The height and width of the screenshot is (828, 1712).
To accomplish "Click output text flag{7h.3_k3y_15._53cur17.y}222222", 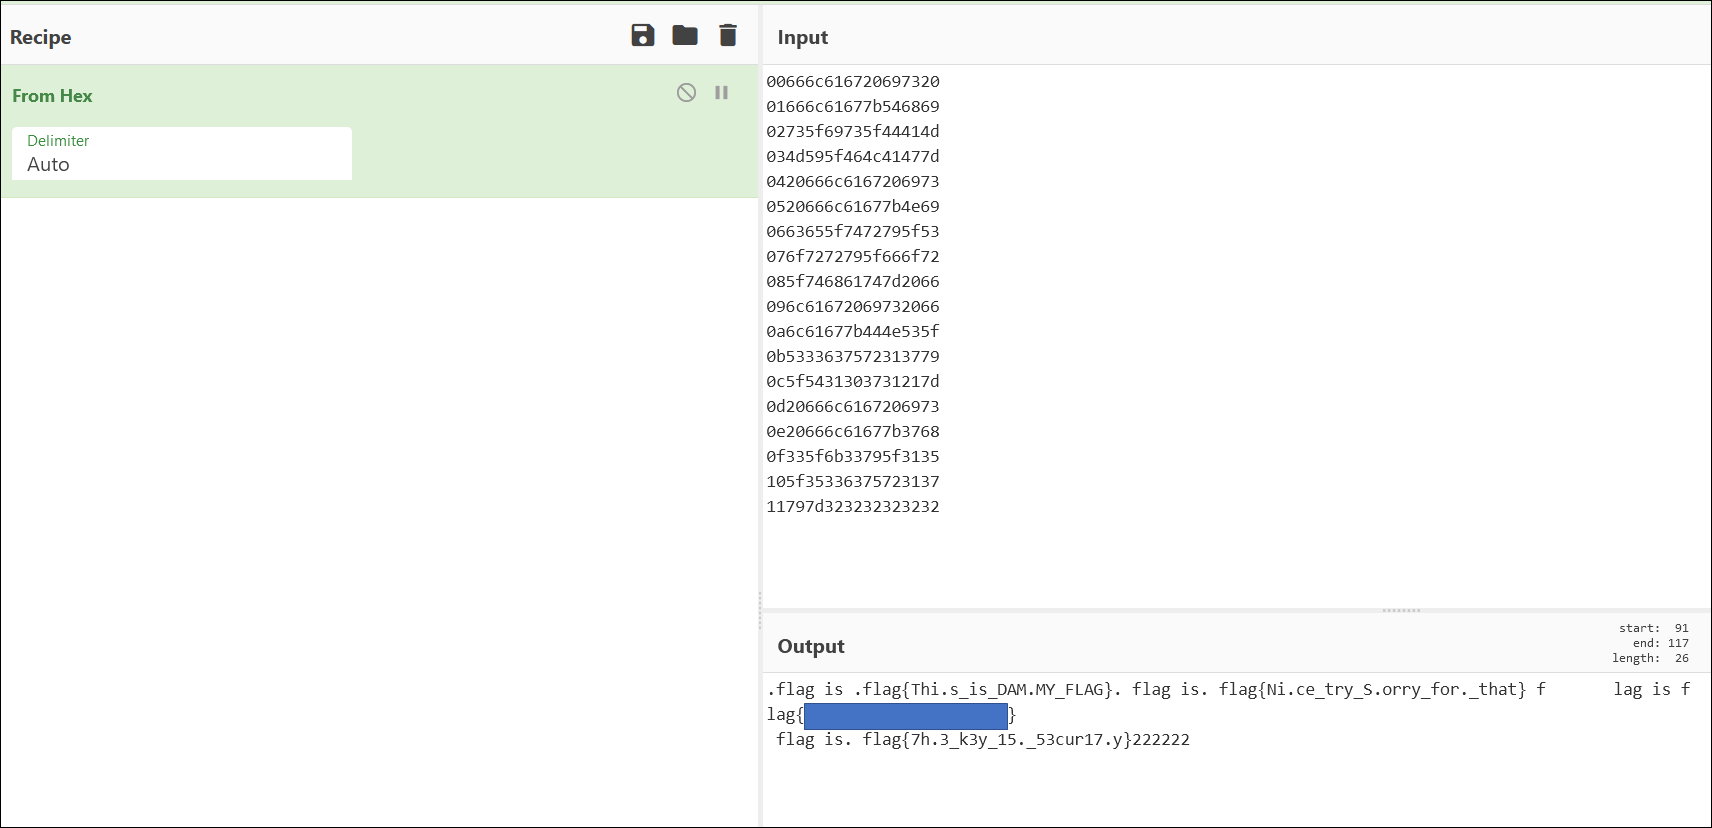I will (x=1026, y=739).
